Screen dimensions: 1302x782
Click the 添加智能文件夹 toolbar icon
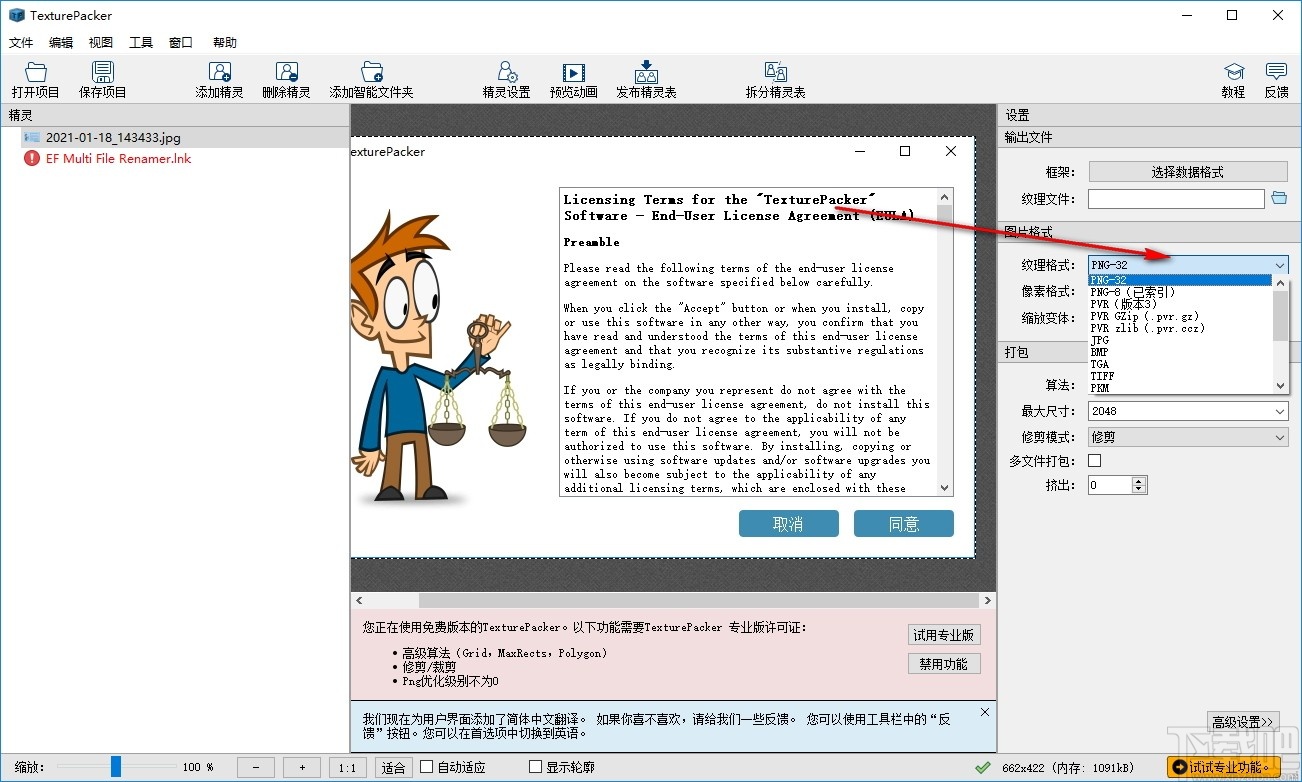coord(372,80)
